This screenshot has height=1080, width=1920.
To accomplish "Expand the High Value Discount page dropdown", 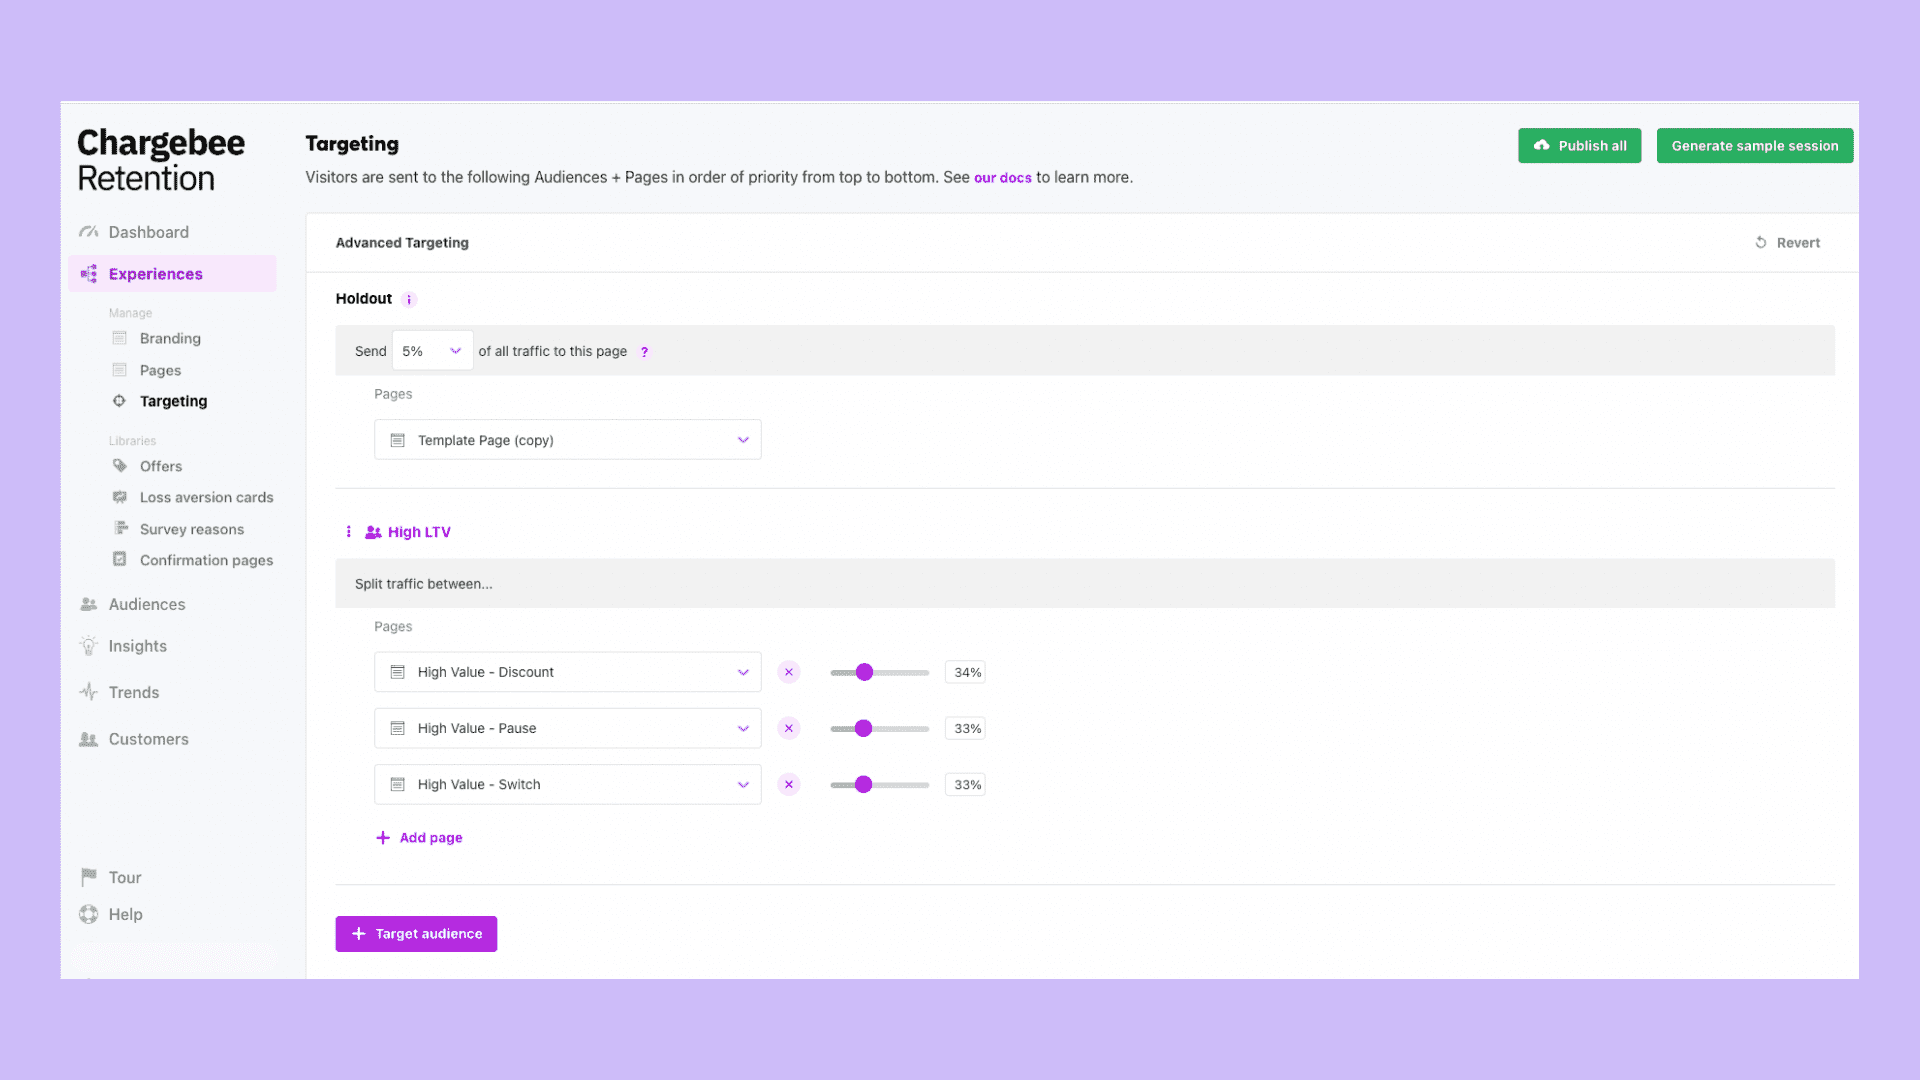I will click(x=741, y=671).
